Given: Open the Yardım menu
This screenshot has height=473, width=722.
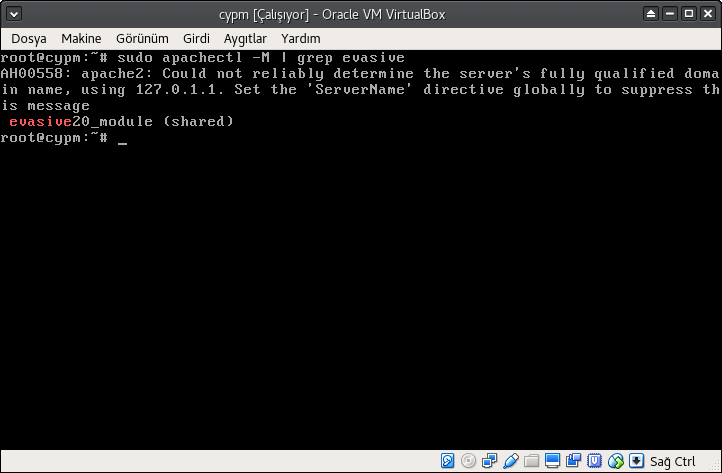Looking at the screenshot, I should coord(300,38).
